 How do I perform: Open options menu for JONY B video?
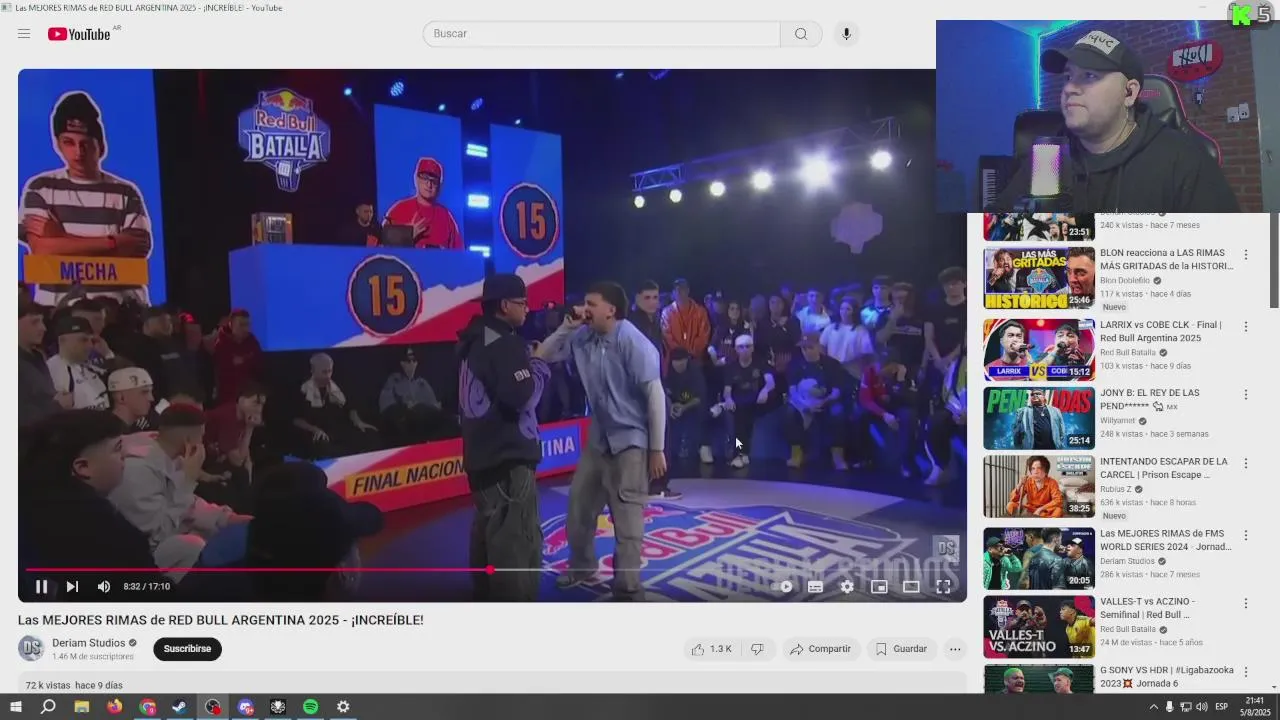[1246, 394]
